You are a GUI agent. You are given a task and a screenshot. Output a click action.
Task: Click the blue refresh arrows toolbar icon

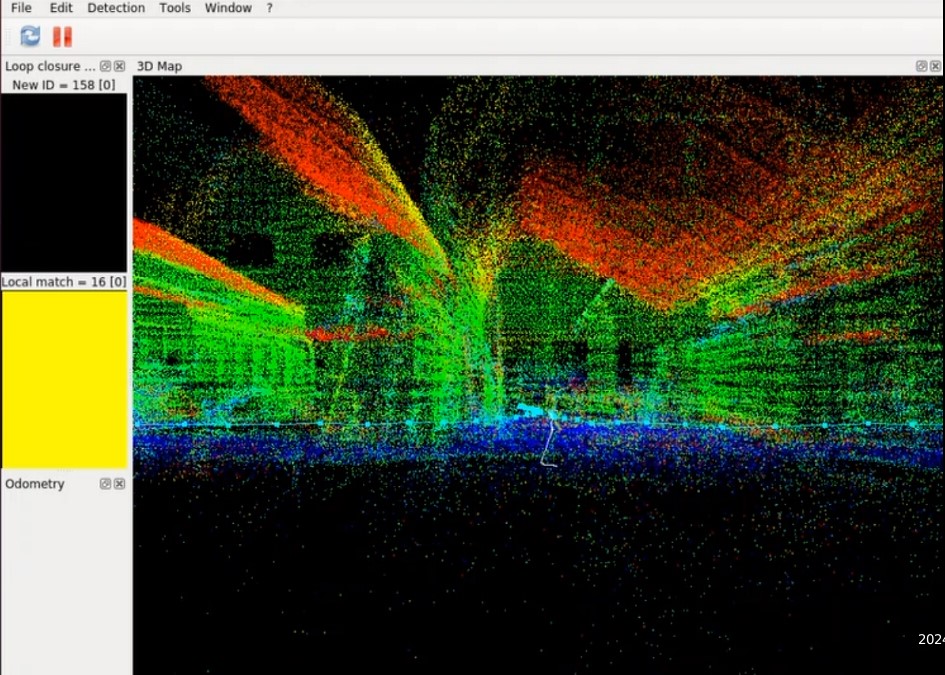click(30, 37)
